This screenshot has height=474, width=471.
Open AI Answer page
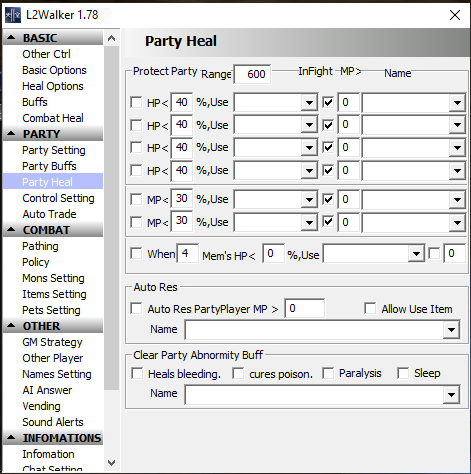pyautogui.click(x=47, y=390)
